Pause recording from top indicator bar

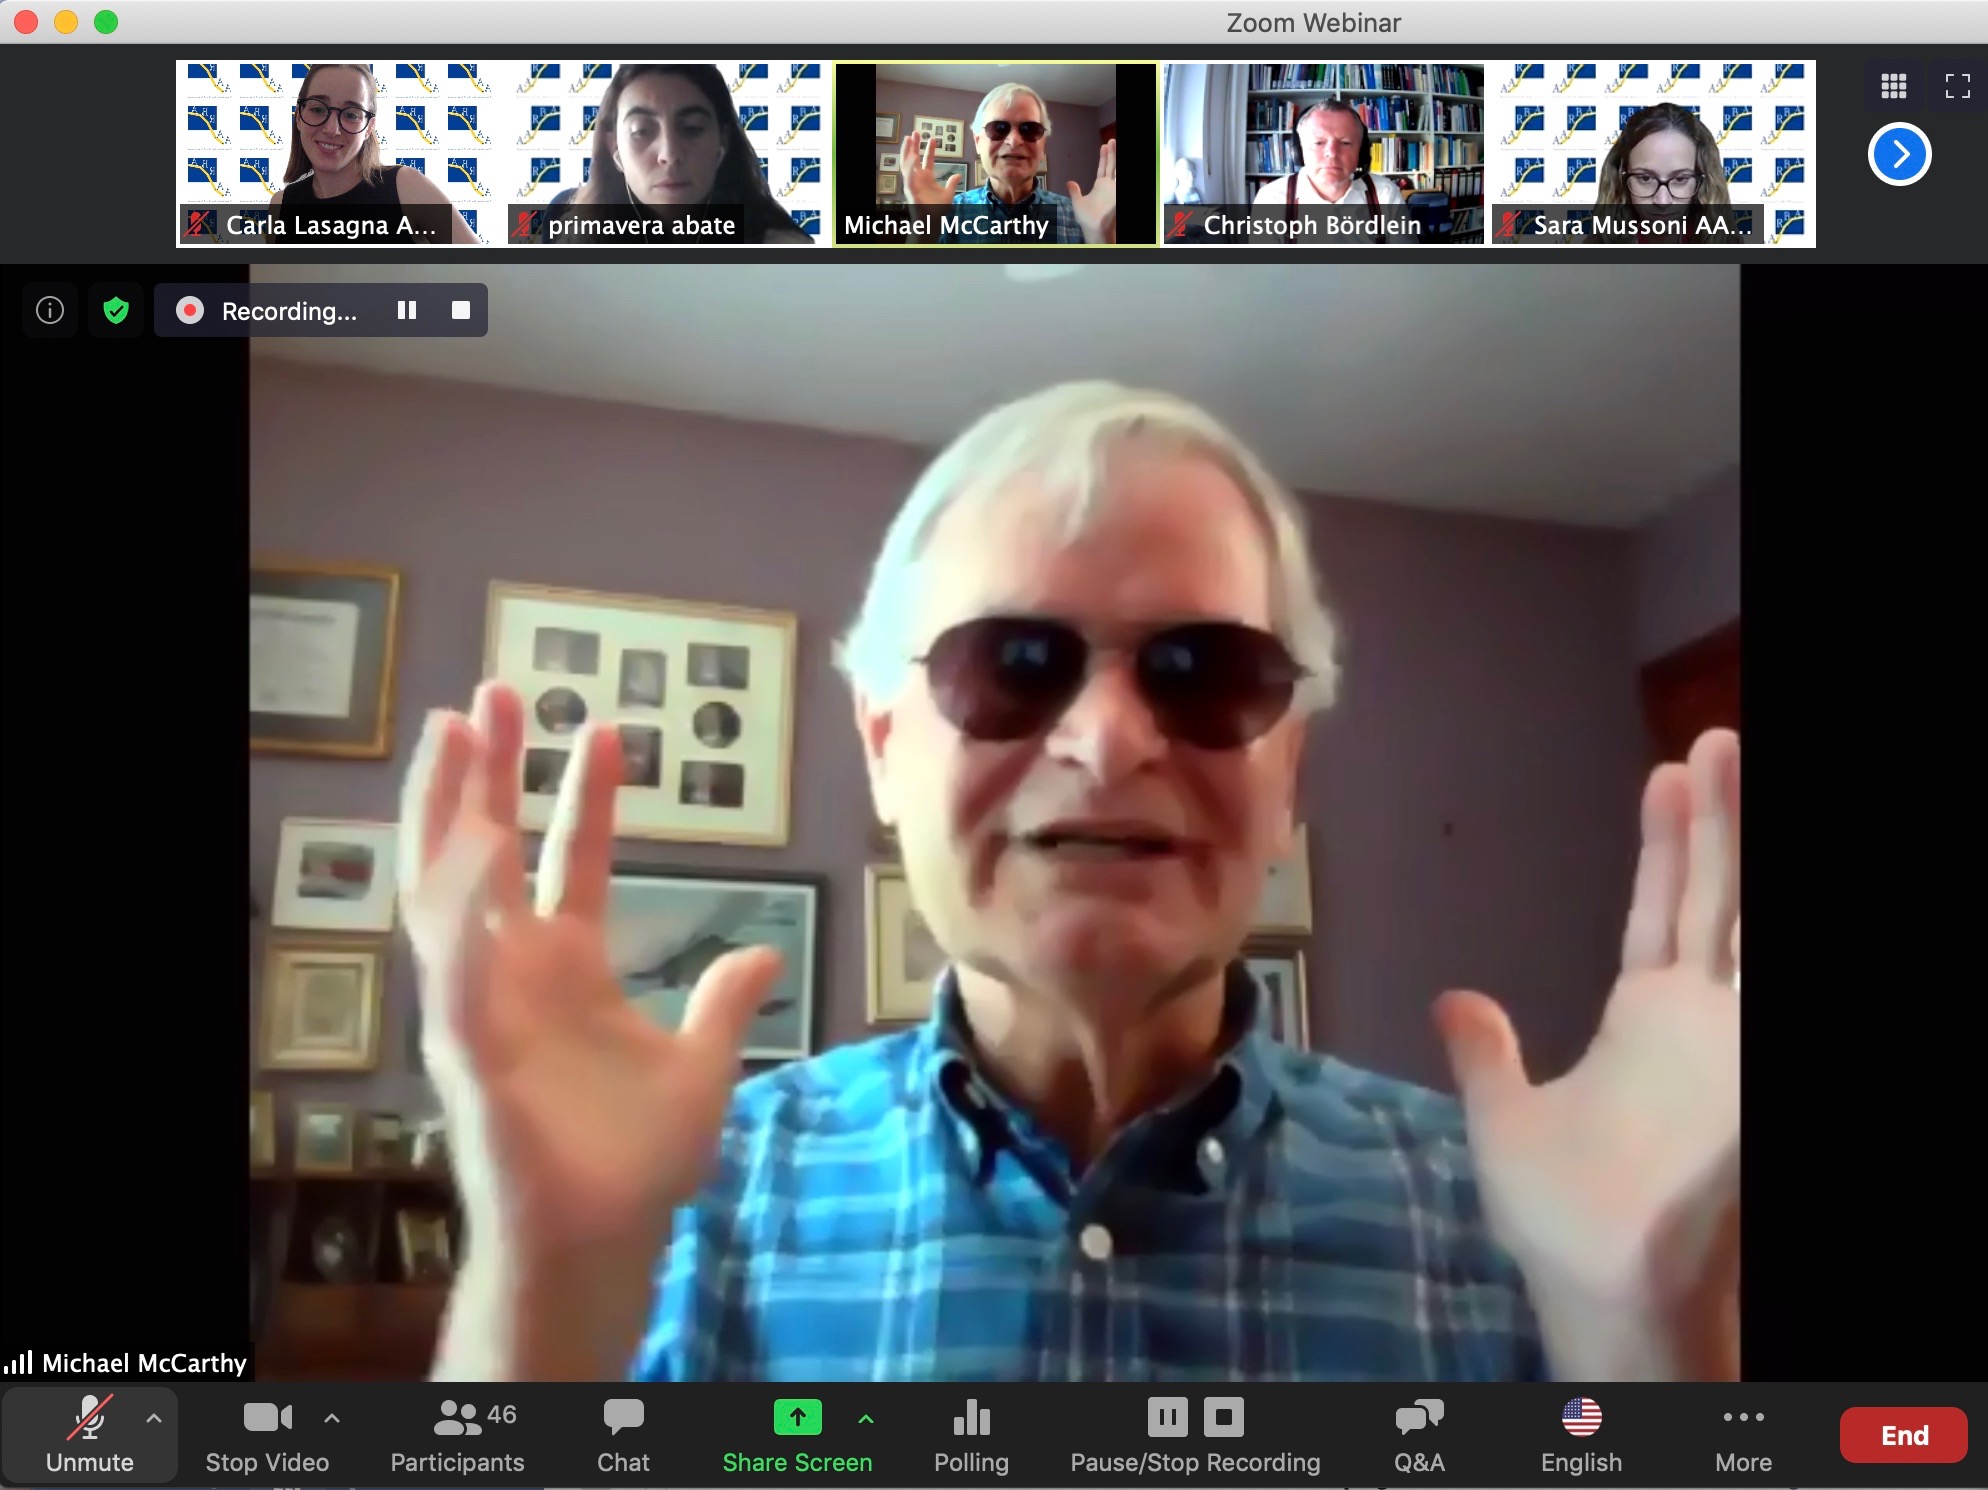pos(407,311)
